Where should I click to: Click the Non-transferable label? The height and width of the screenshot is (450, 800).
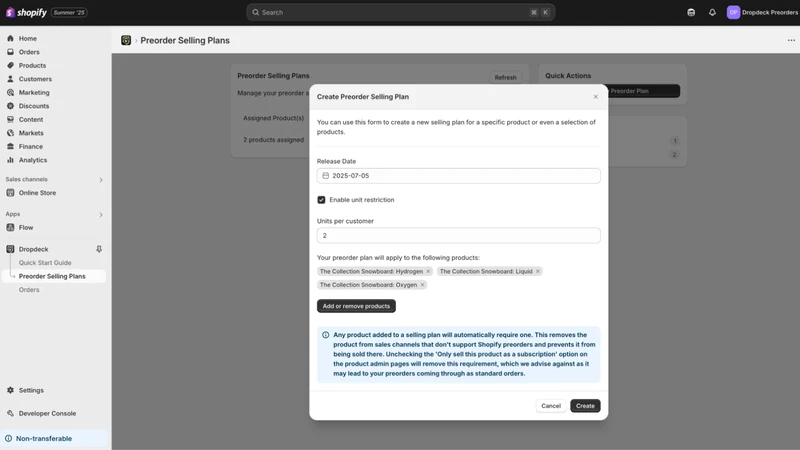coord(44,438)
